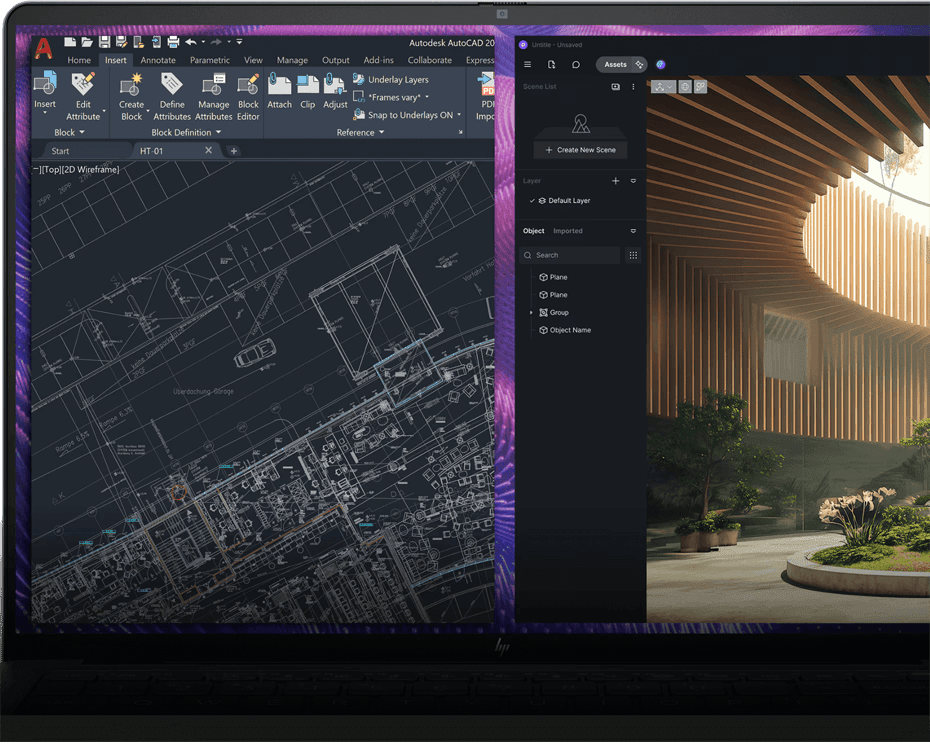930x744 pixels.
Task: Click the Define Attributes tag icon
Action: (172, 84)
